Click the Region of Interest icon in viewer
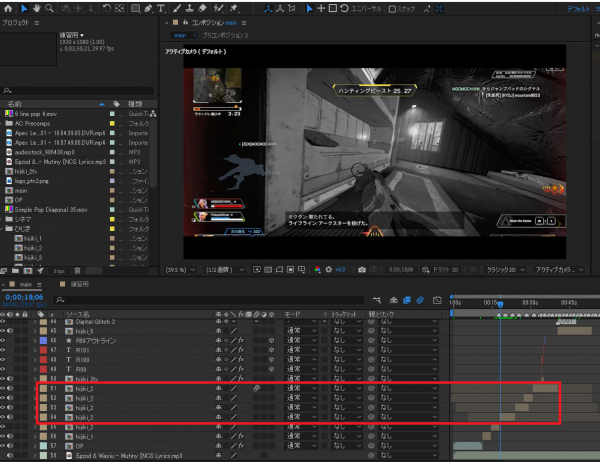The image size is (600, 462). click(290, 269)
